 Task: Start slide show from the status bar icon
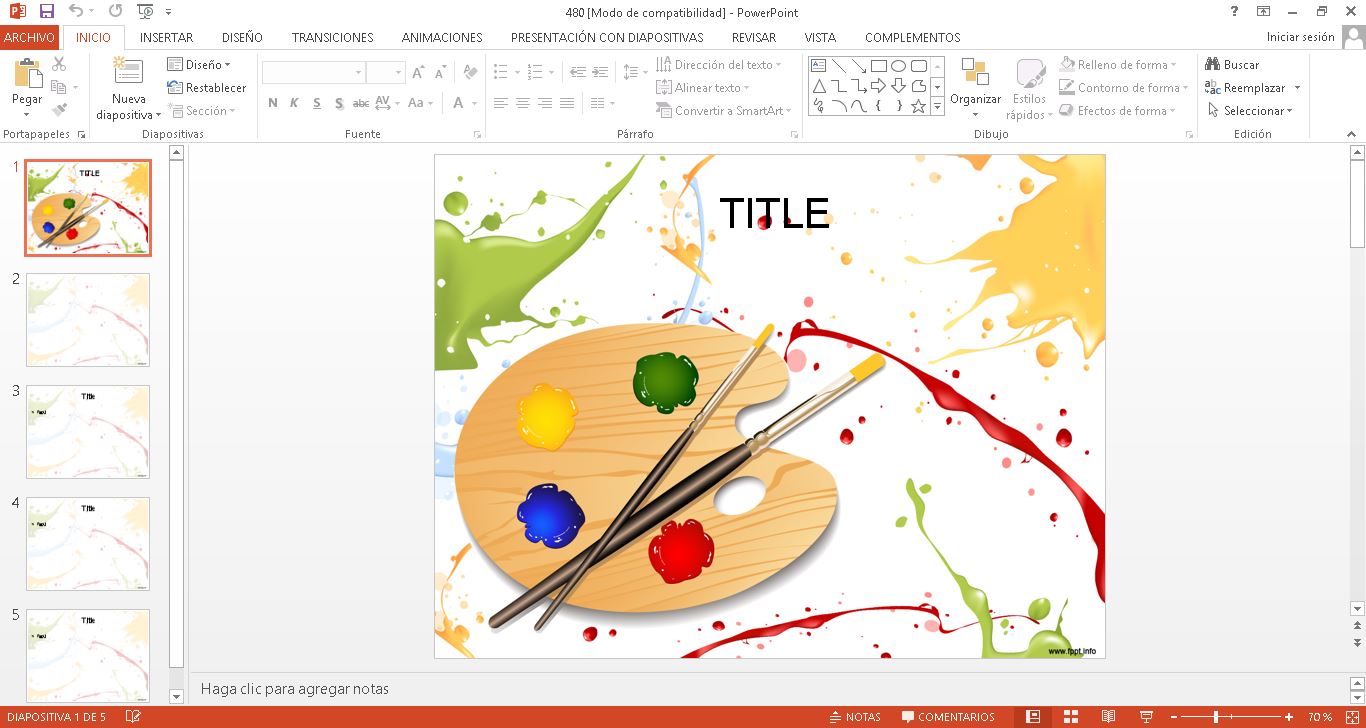[x=1145, y=717]
